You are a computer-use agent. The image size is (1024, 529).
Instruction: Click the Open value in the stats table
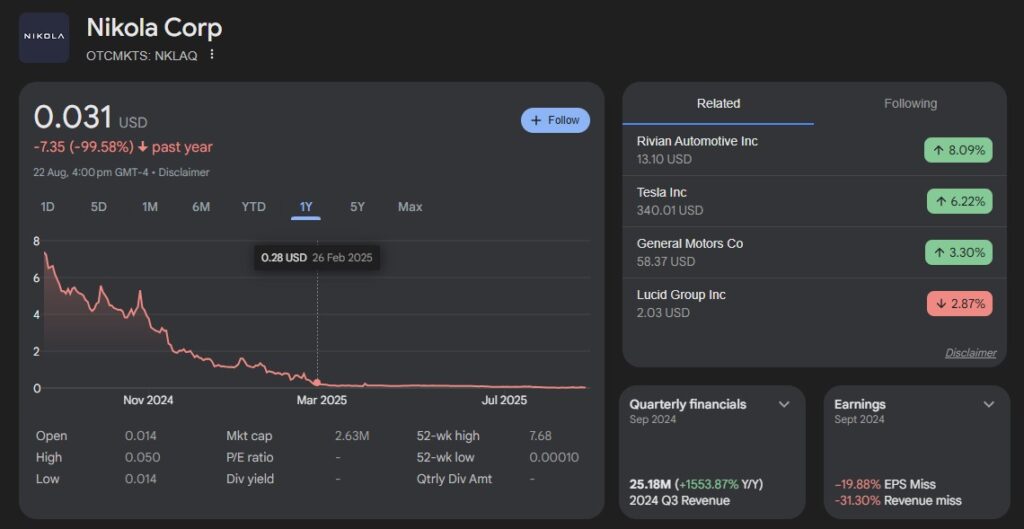[141, 436]
